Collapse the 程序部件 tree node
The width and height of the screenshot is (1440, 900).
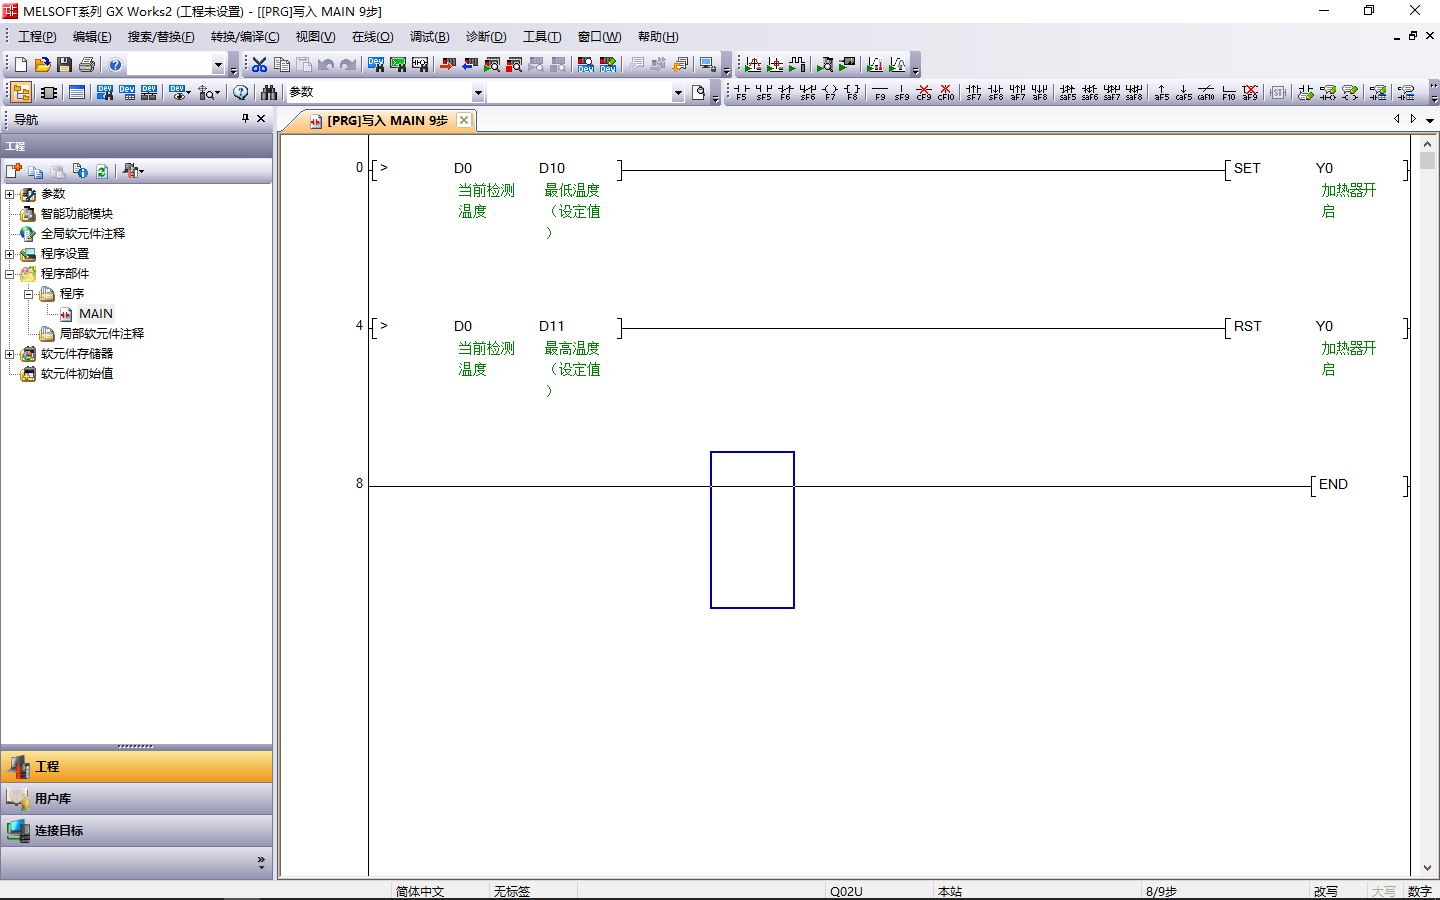point(10,274)
